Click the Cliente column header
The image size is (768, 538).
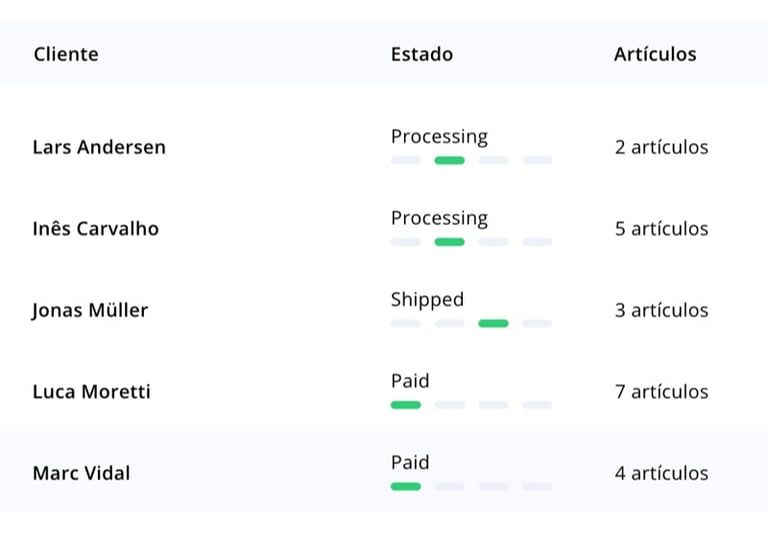[x=66, y=54]
